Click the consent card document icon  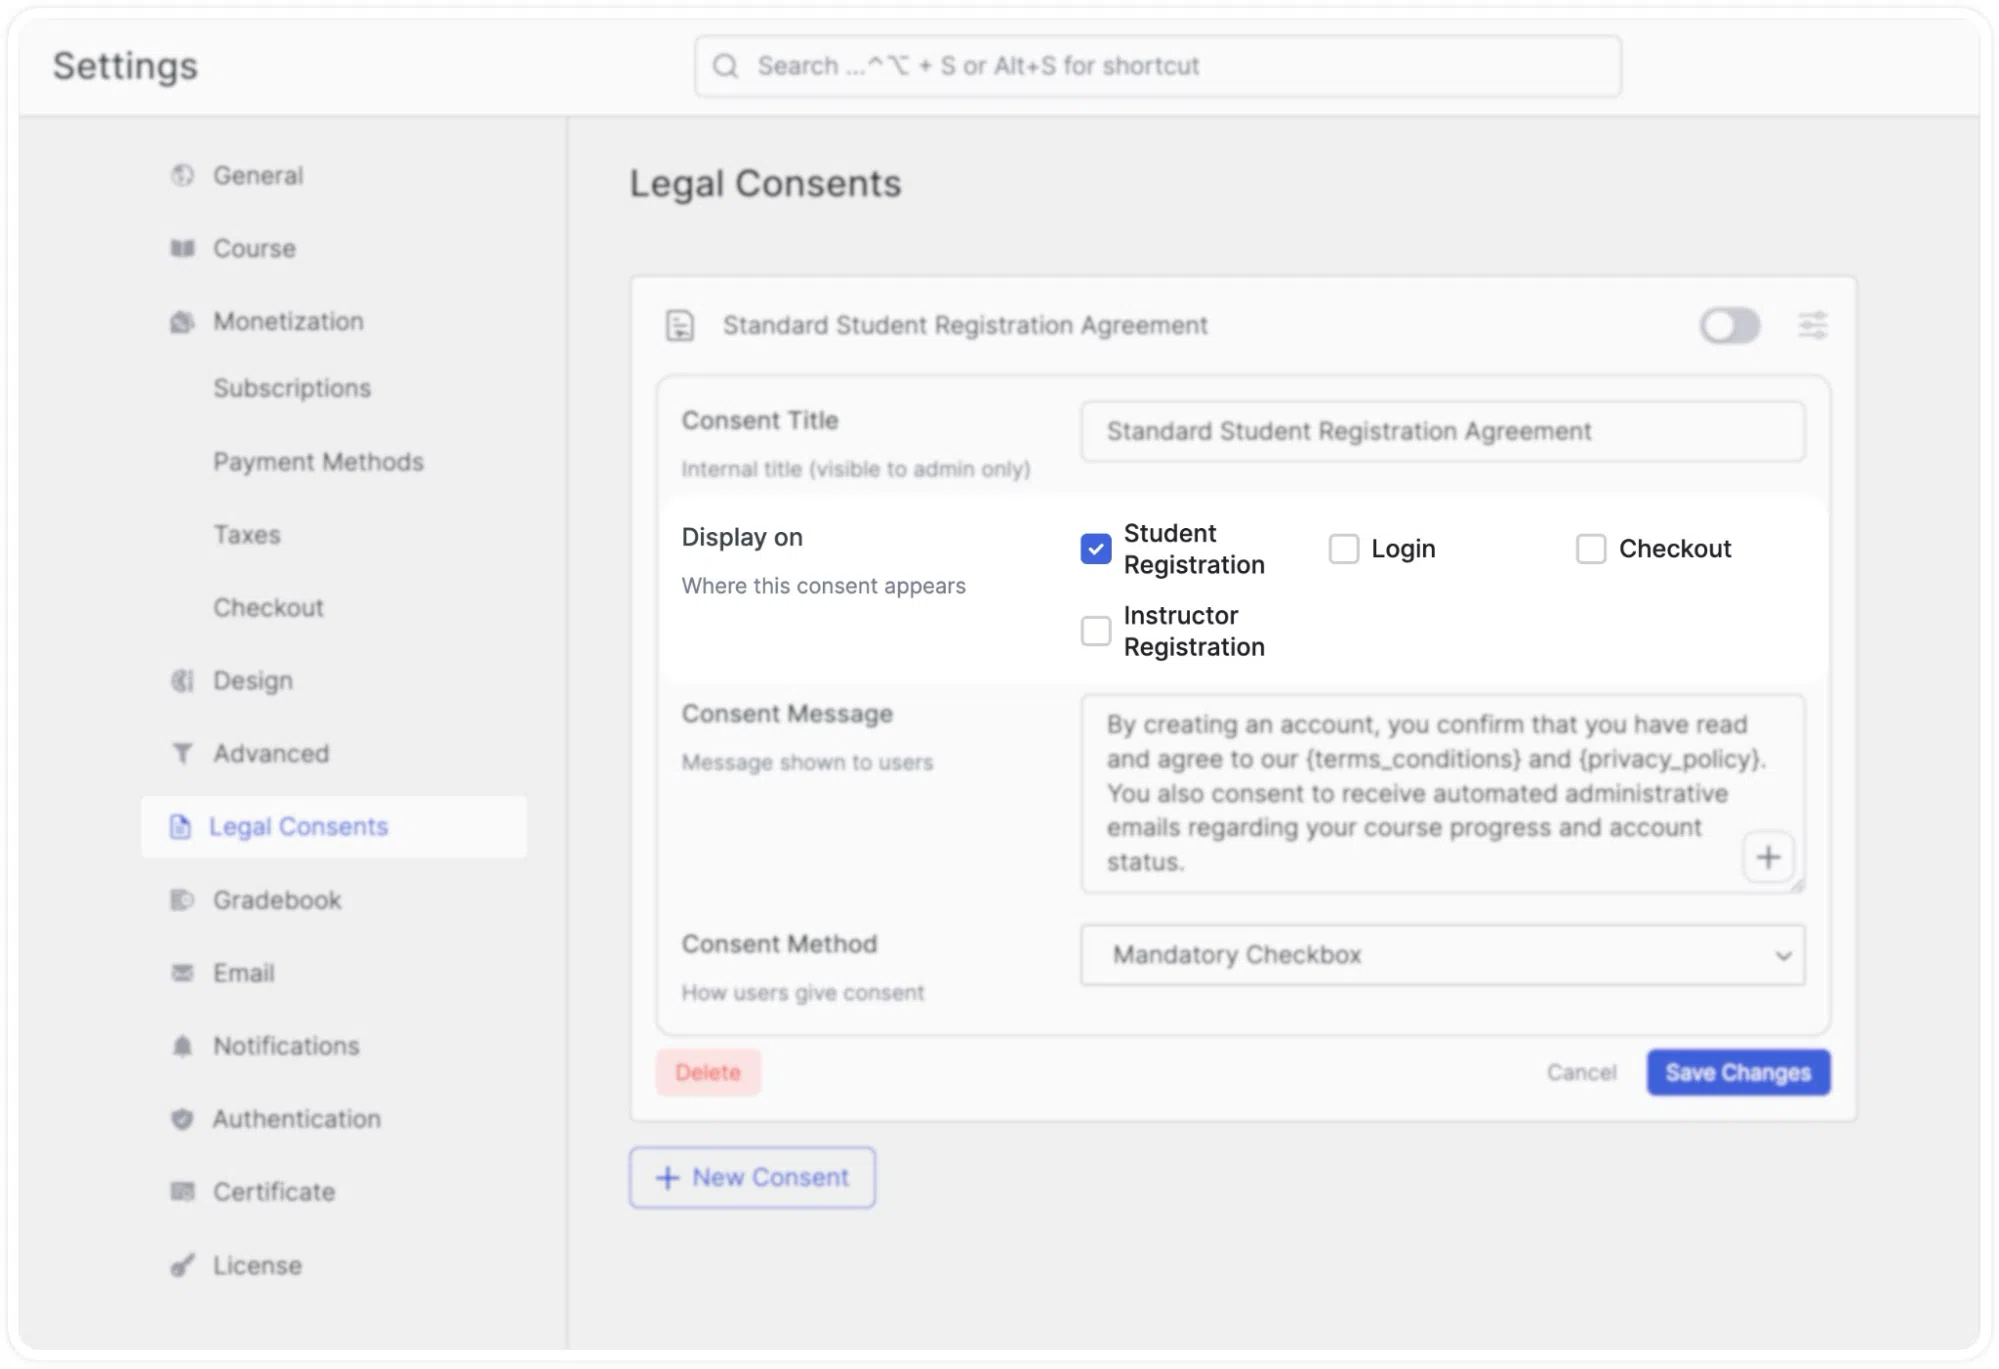click(x=680, y=325)
